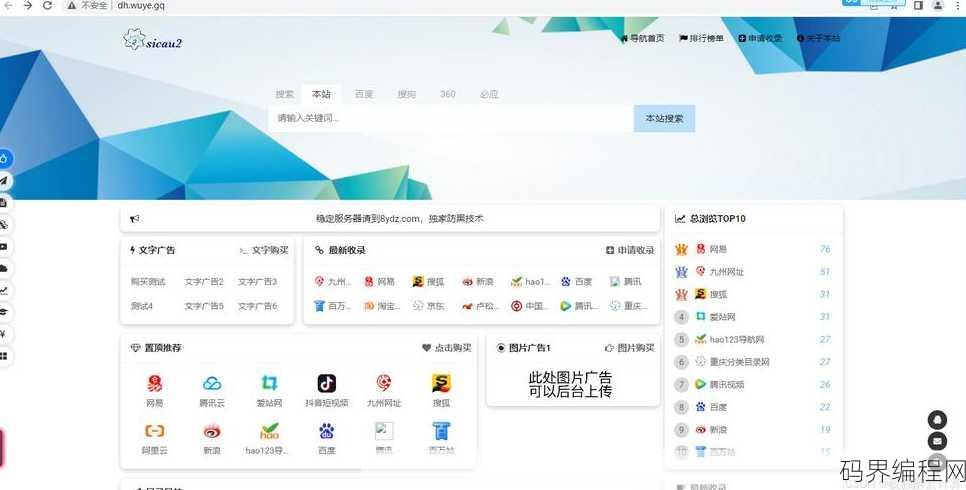The image size is (966, 490).
Task: Click the 点击购买 link
Action: pos(447,348)
